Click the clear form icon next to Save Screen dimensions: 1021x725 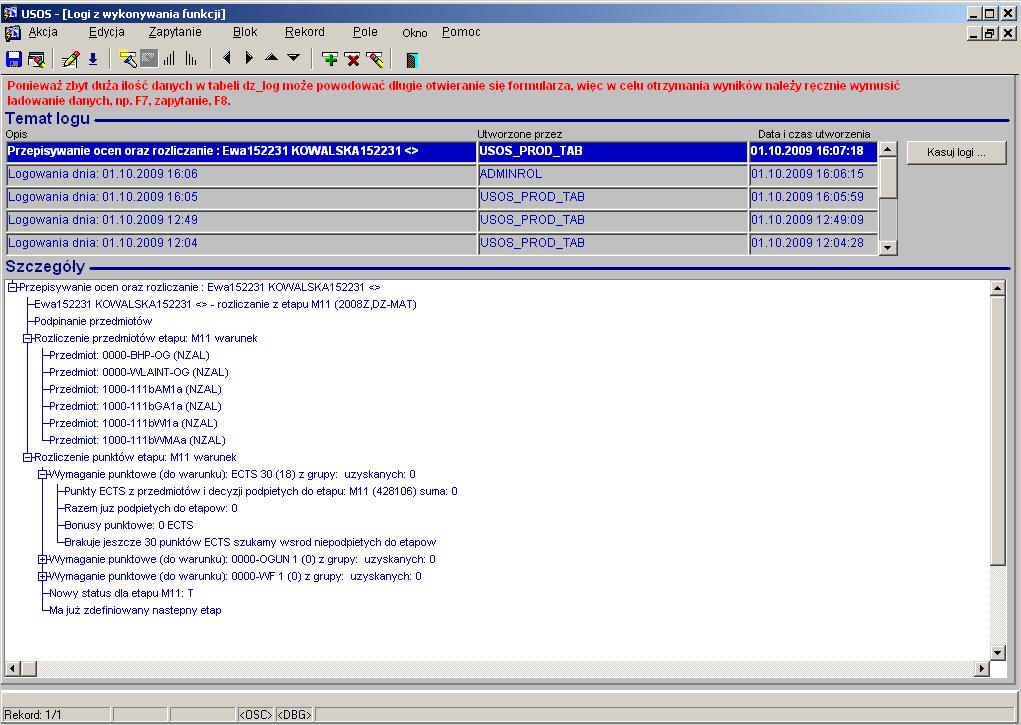[36, 59]
